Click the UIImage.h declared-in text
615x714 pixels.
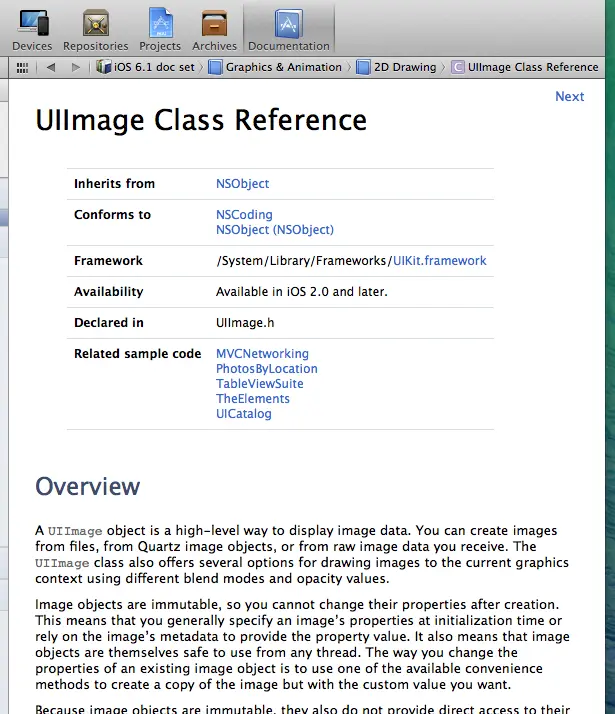tap(245, 322)
